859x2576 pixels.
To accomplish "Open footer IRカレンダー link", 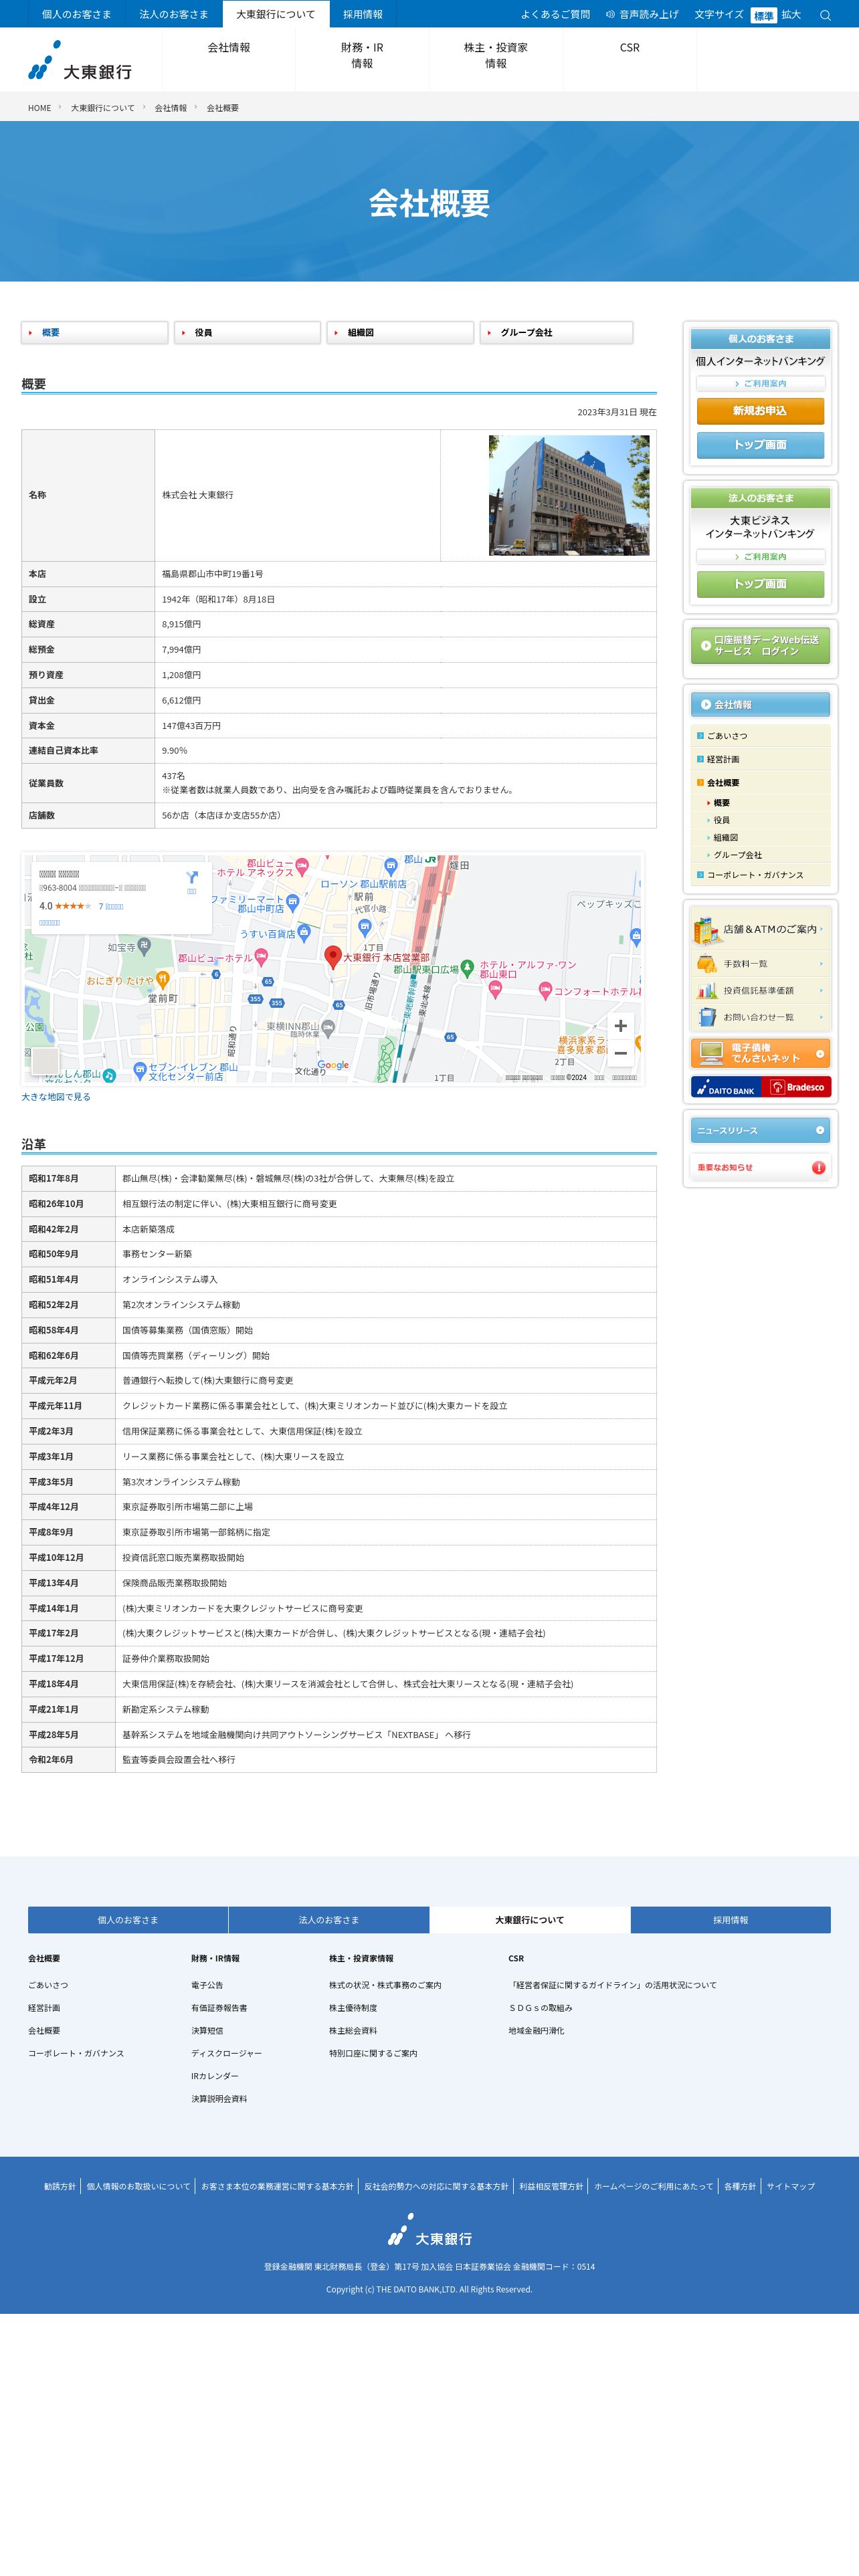I will [x=215, y=2076].
